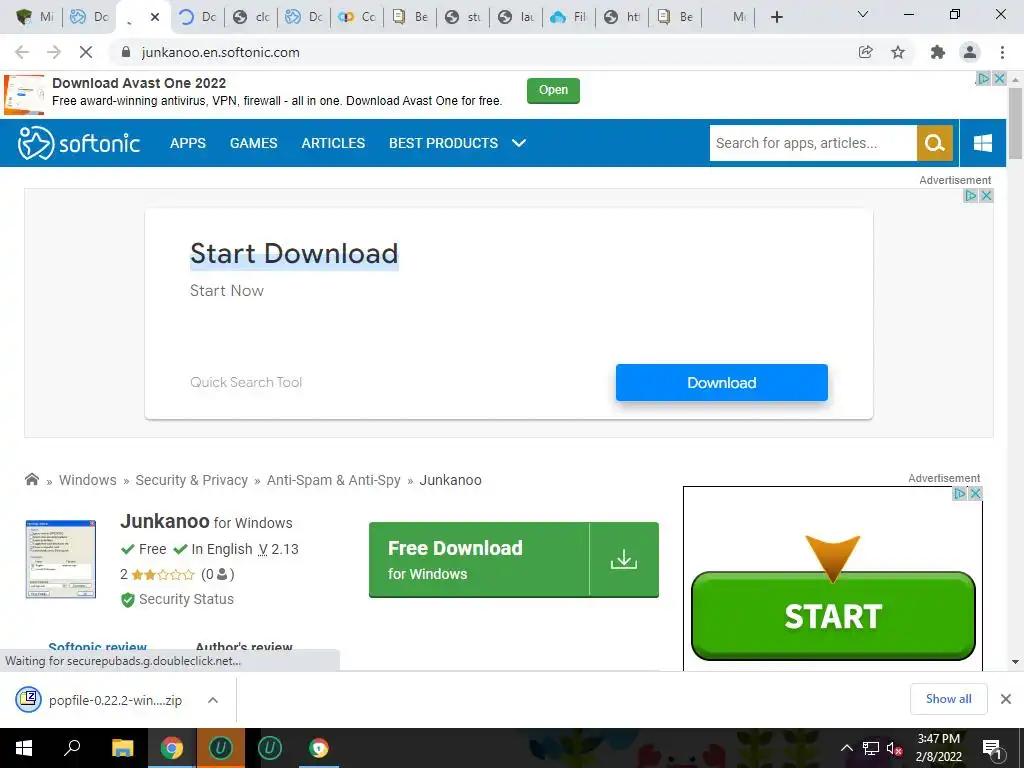The image size is (1024, 768).
Task: Click the muted volume tray icon
Action: point(894,748)
